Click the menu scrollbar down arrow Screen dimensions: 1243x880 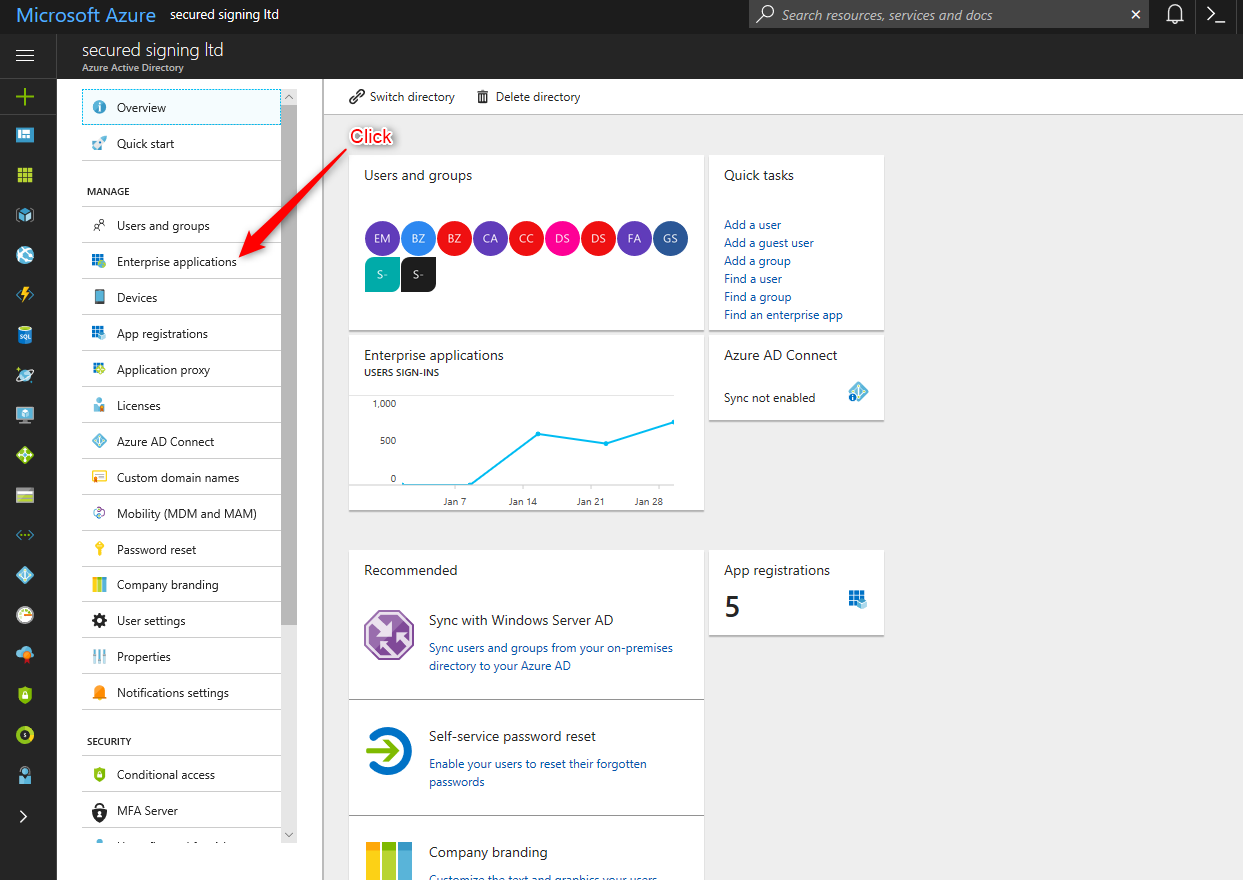point(289,834)
